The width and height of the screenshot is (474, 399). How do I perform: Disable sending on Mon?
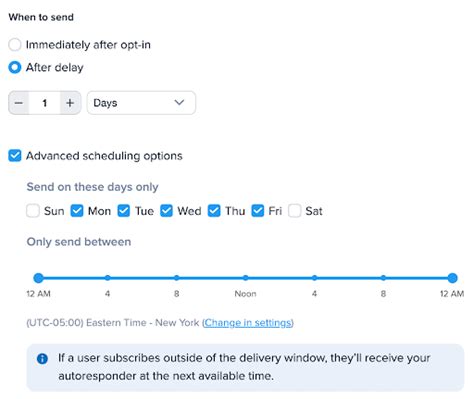point(77,211)
